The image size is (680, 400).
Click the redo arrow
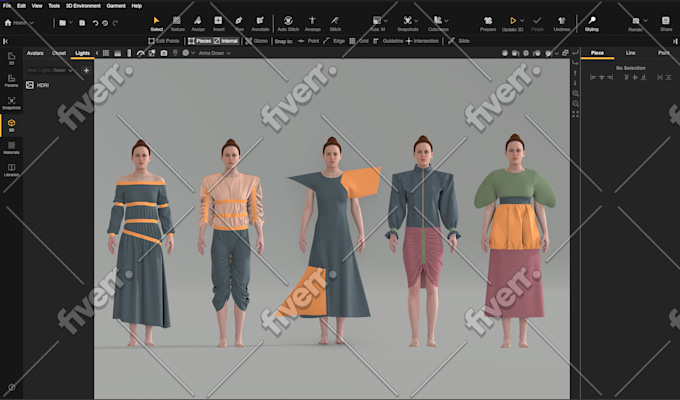[x=115, y=23]
